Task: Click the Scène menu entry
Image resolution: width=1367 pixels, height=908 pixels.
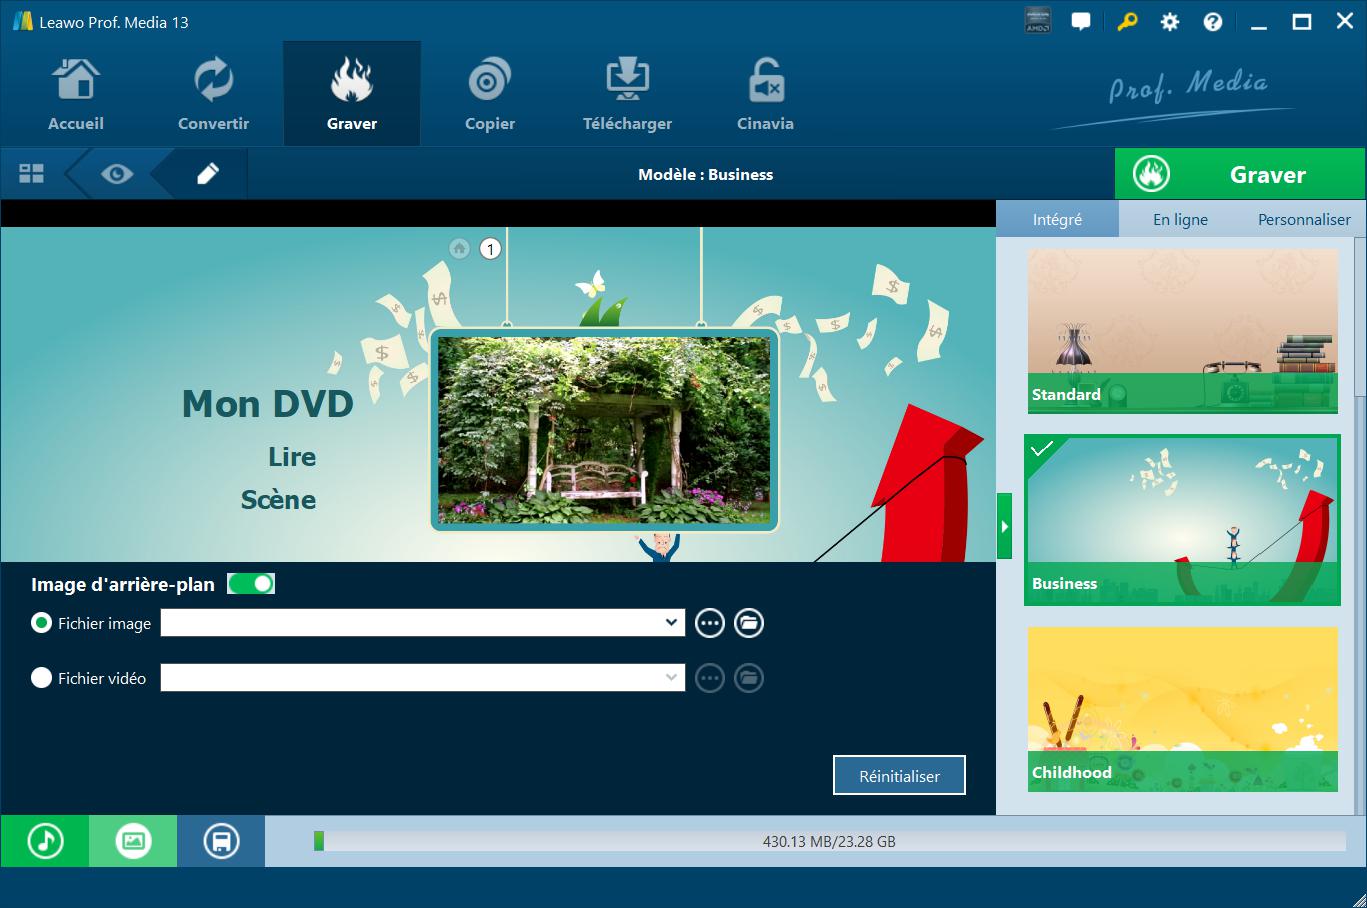Action: (x=278, y=500)
